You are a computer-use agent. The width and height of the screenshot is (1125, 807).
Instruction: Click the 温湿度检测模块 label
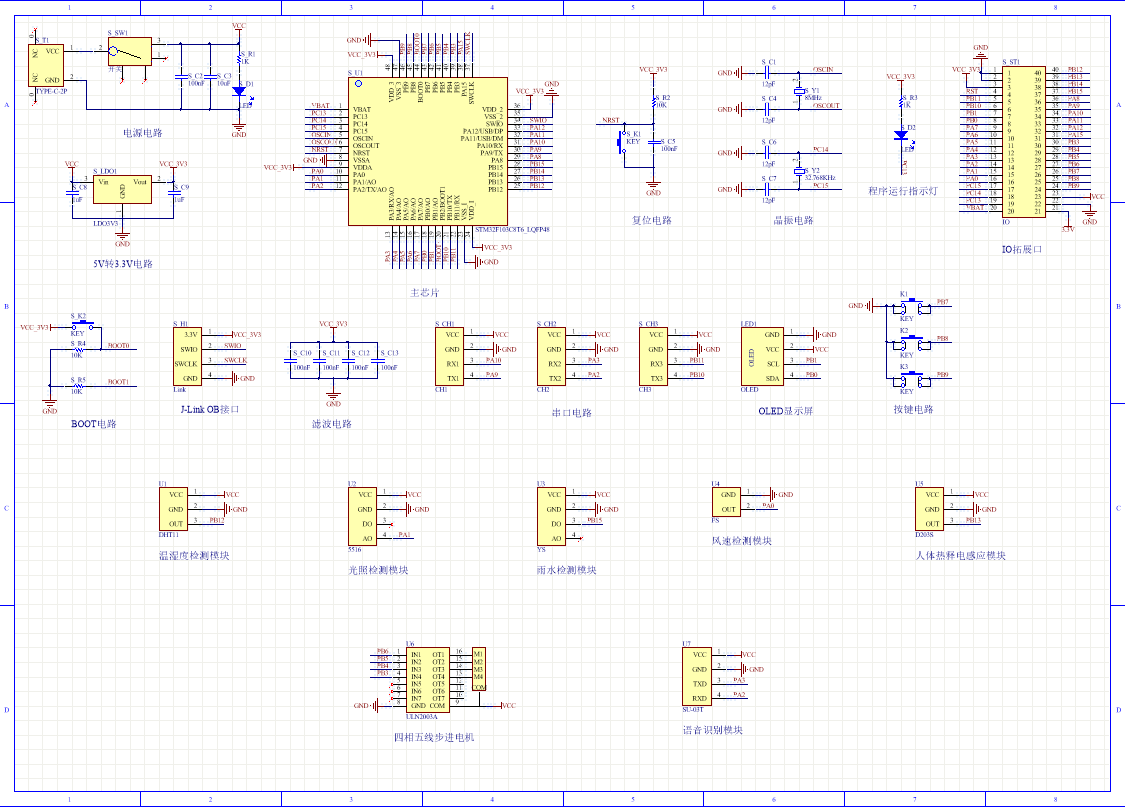click(x=194, y=555)
